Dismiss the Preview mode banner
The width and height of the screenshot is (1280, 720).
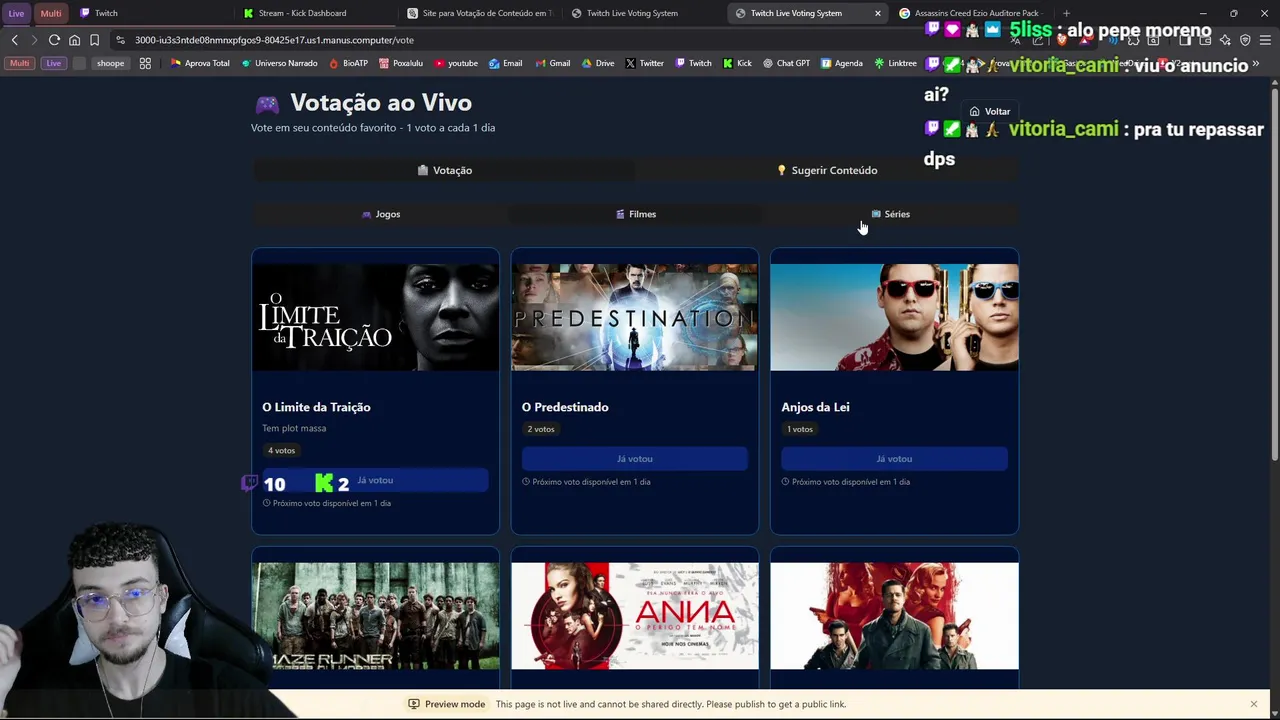pyautogui.click(x=1253, y=704)
